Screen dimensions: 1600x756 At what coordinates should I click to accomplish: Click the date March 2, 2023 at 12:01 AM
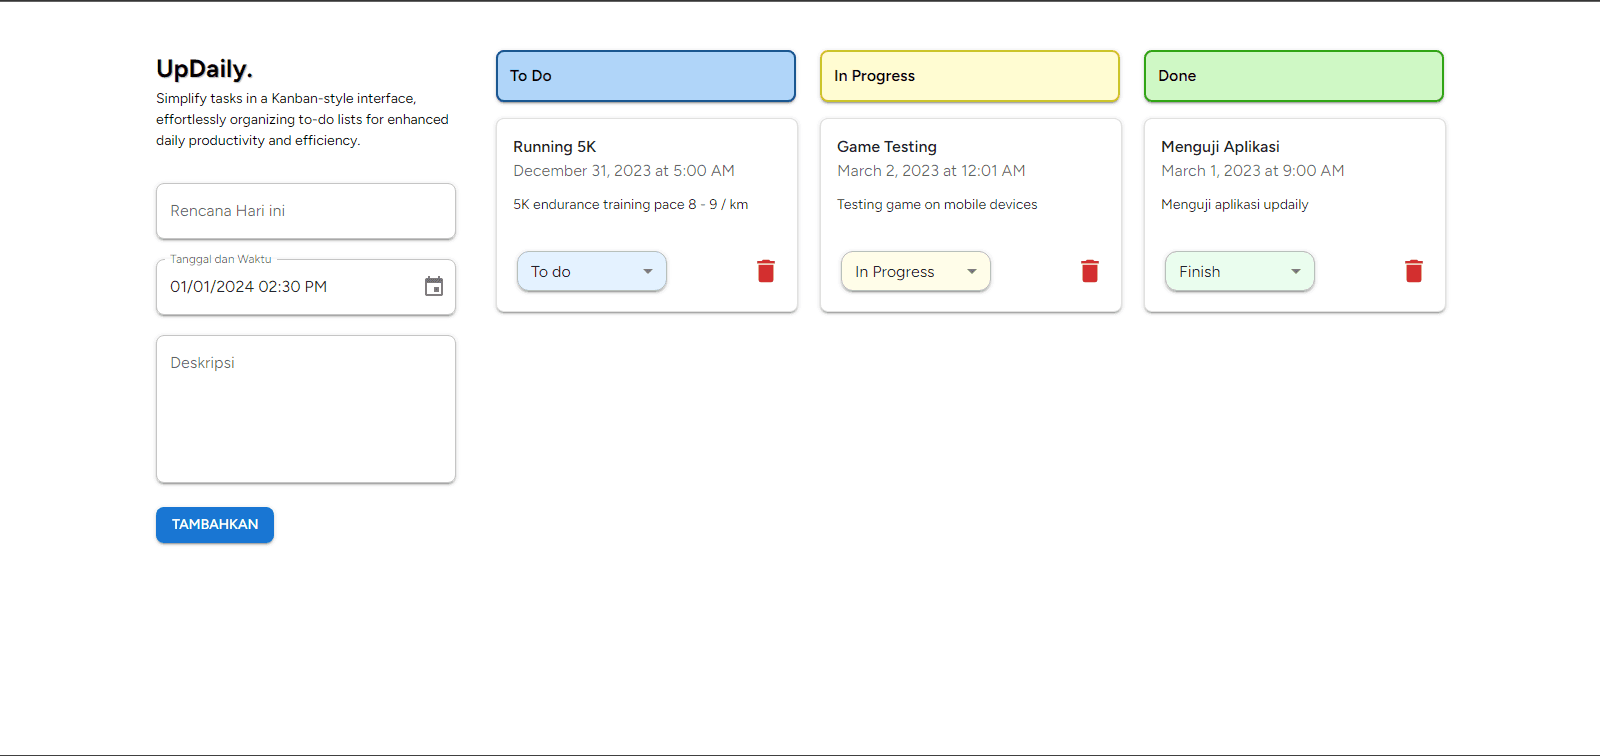pyautogui.click(x=931, y=171)
